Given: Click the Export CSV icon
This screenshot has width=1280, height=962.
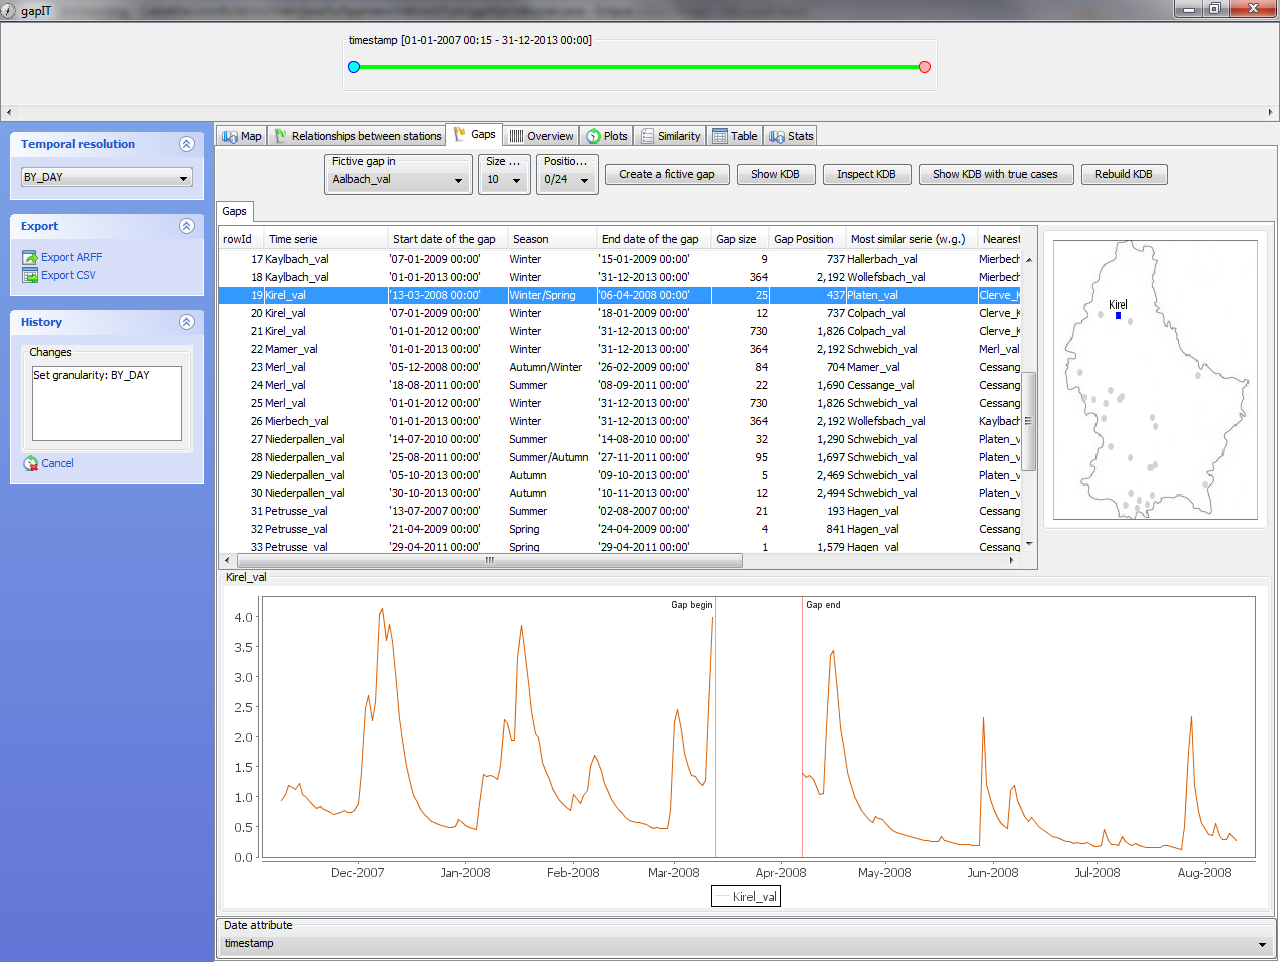Looking at the screenshot, I should (x=30, y=275).
